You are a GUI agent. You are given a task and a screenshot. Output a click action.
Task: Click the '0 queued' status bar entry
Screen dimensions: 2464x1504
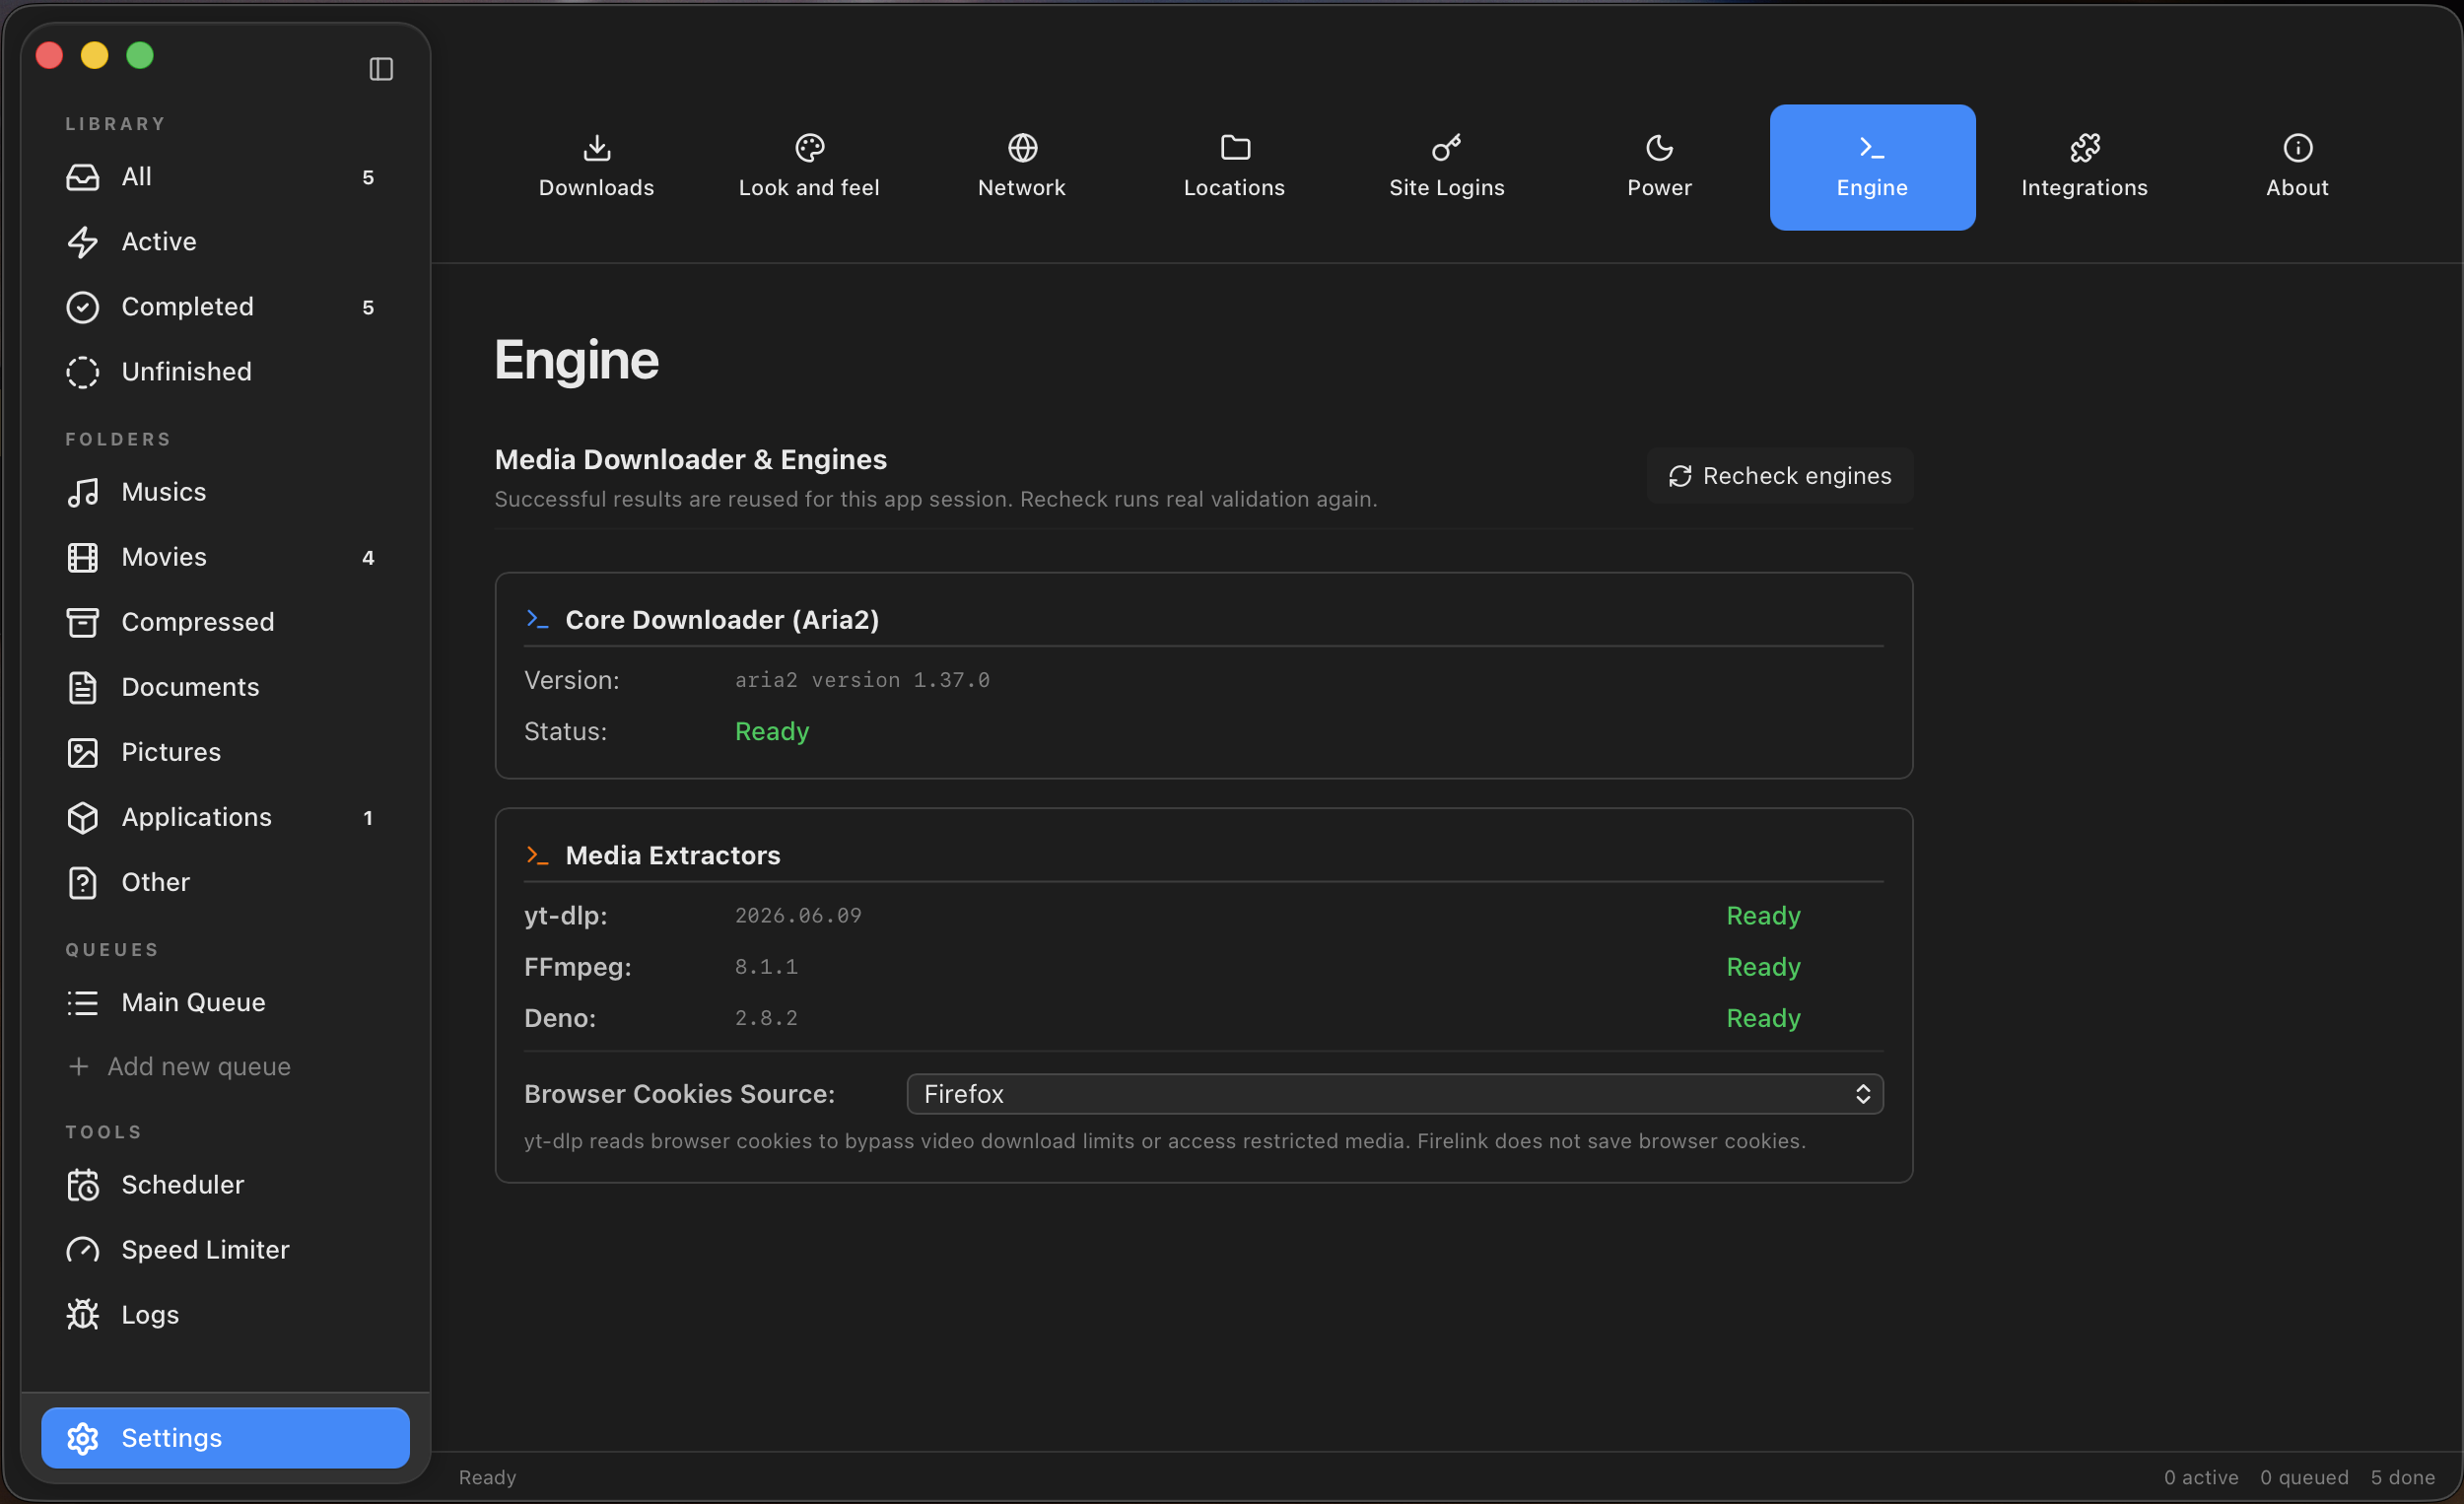[x=2304, y=1477]
